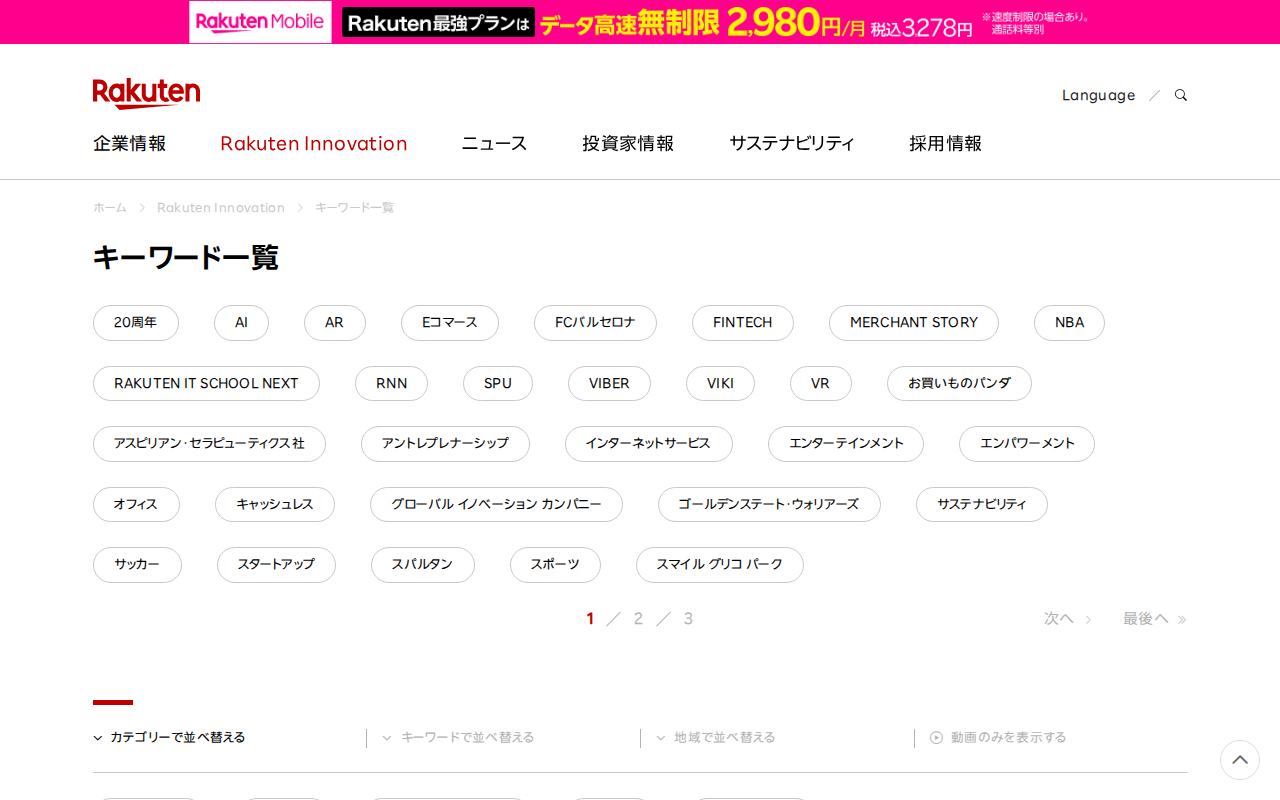
Task: Open the Rakuten Mobile banner ad
Action: (640, 22)
